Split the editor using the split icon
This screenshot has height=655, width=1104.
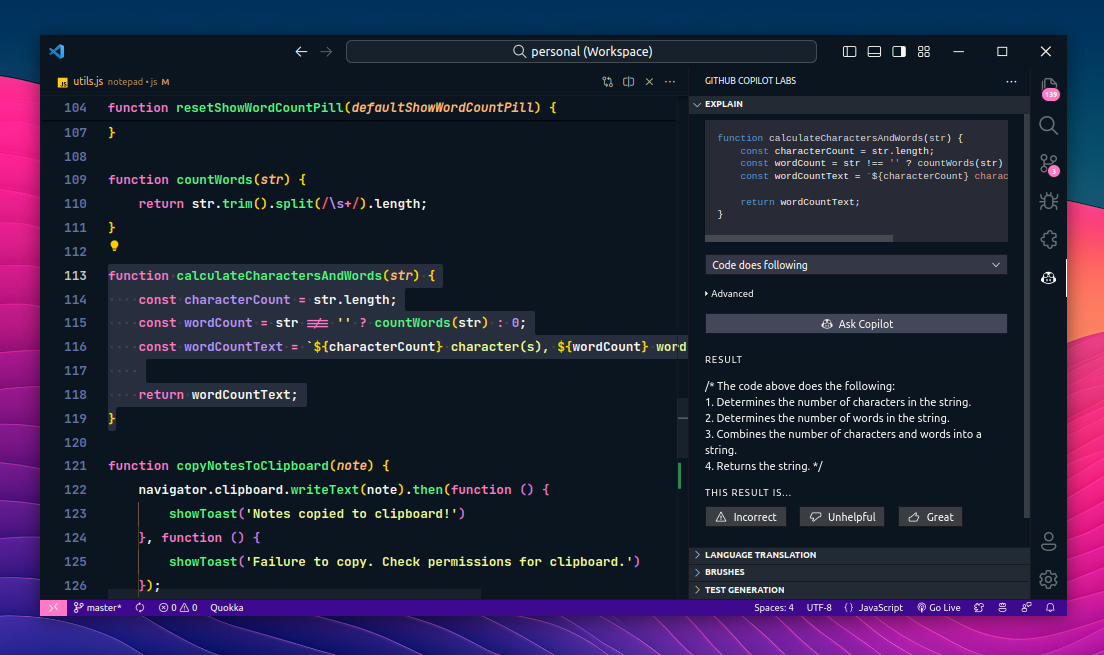(628, 81)
